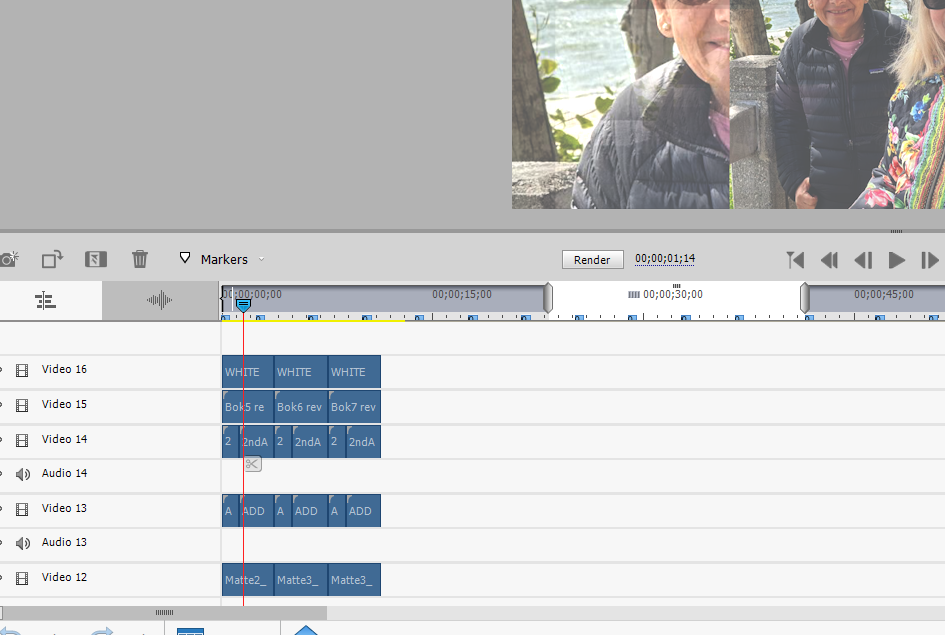Click the scissors split icon under the 2ndA clip
Screen dimensions: 945x635
point(252,464)
